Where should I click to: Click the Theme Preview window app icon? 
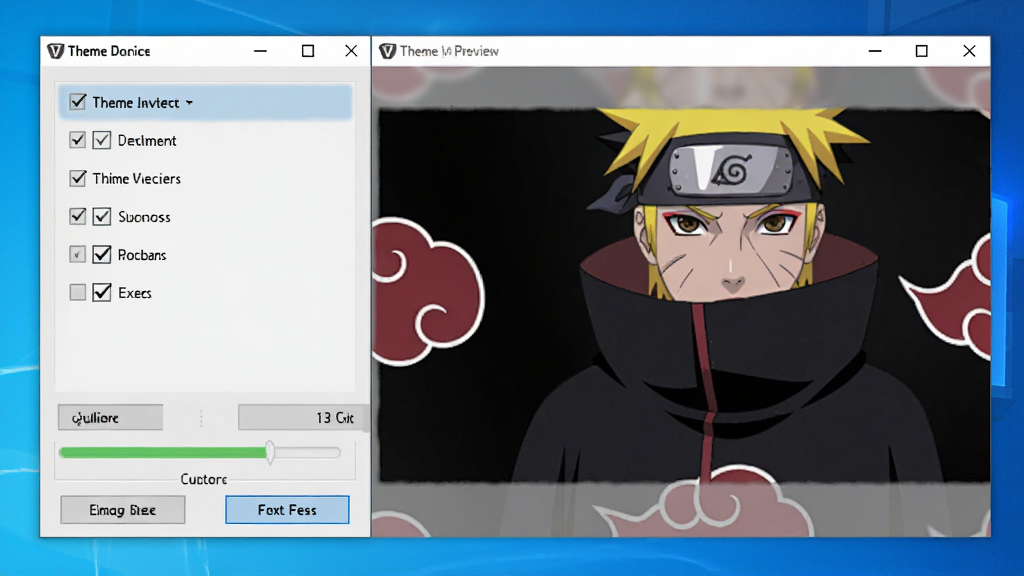(387, 51)
